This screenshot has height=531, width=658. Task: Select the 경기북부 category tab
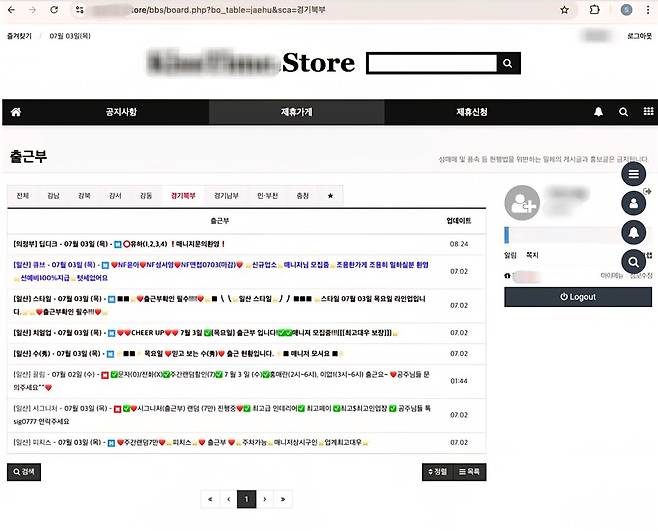(183, 196)
